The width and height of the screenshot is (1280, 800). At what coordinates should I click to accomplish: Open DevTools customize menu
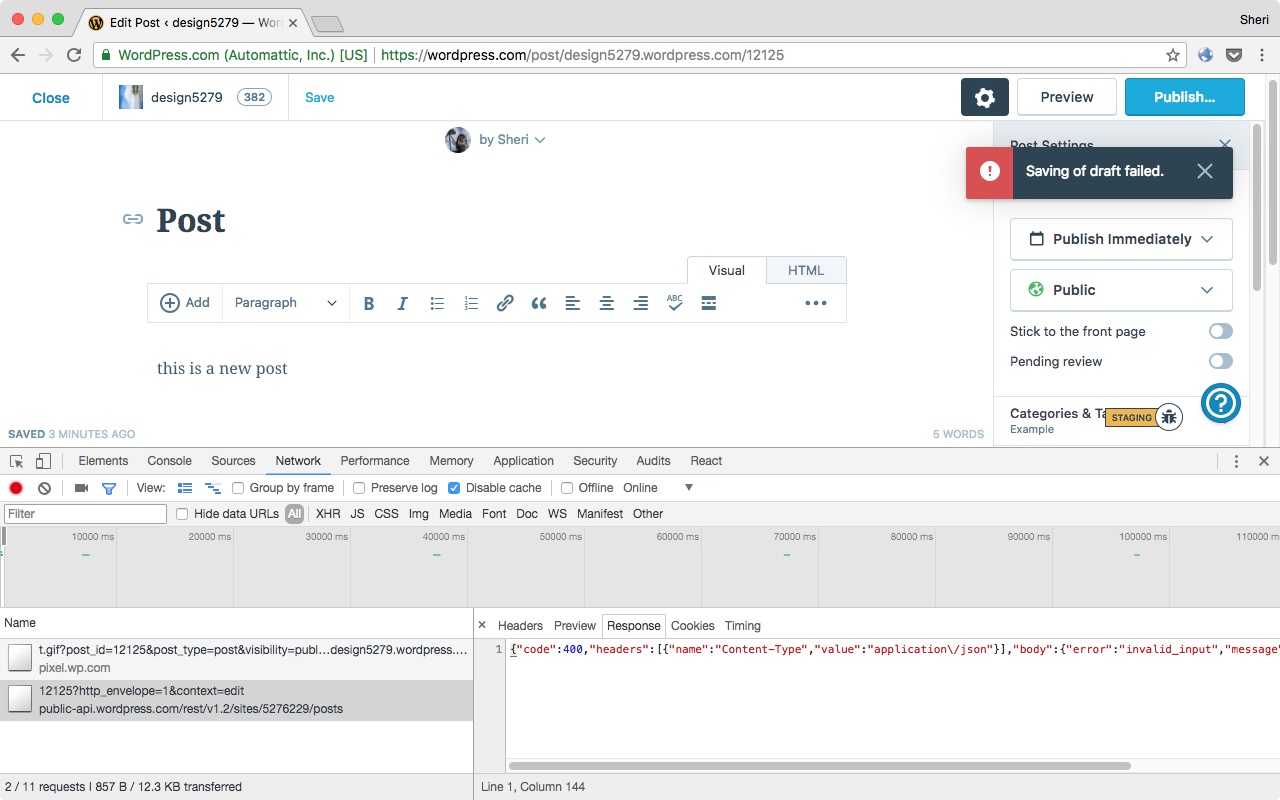(x=1236, y=461)
